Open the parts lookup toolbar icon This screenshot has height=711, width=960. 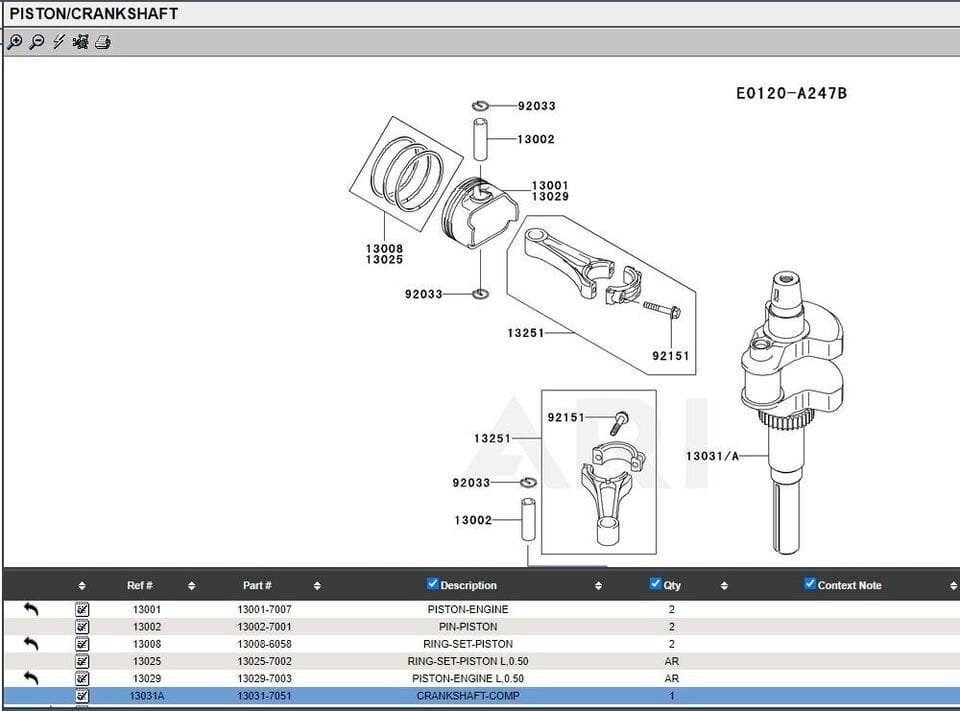click(x=79, y=43)
